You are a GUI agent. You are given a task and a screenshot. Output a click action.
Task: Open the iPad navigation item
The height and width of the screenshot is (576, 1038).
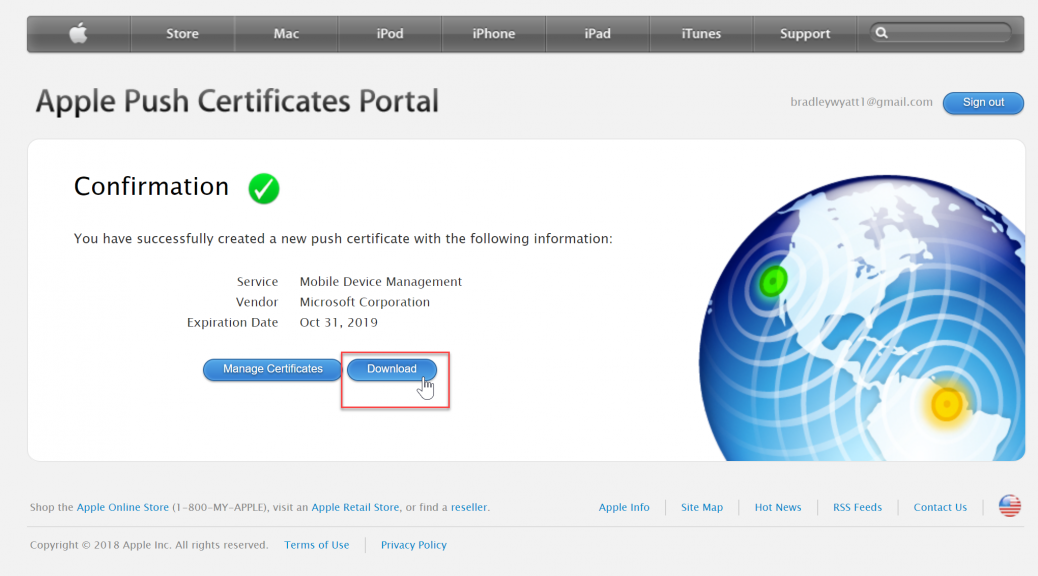pyautogui.click(x=597, y=34)
